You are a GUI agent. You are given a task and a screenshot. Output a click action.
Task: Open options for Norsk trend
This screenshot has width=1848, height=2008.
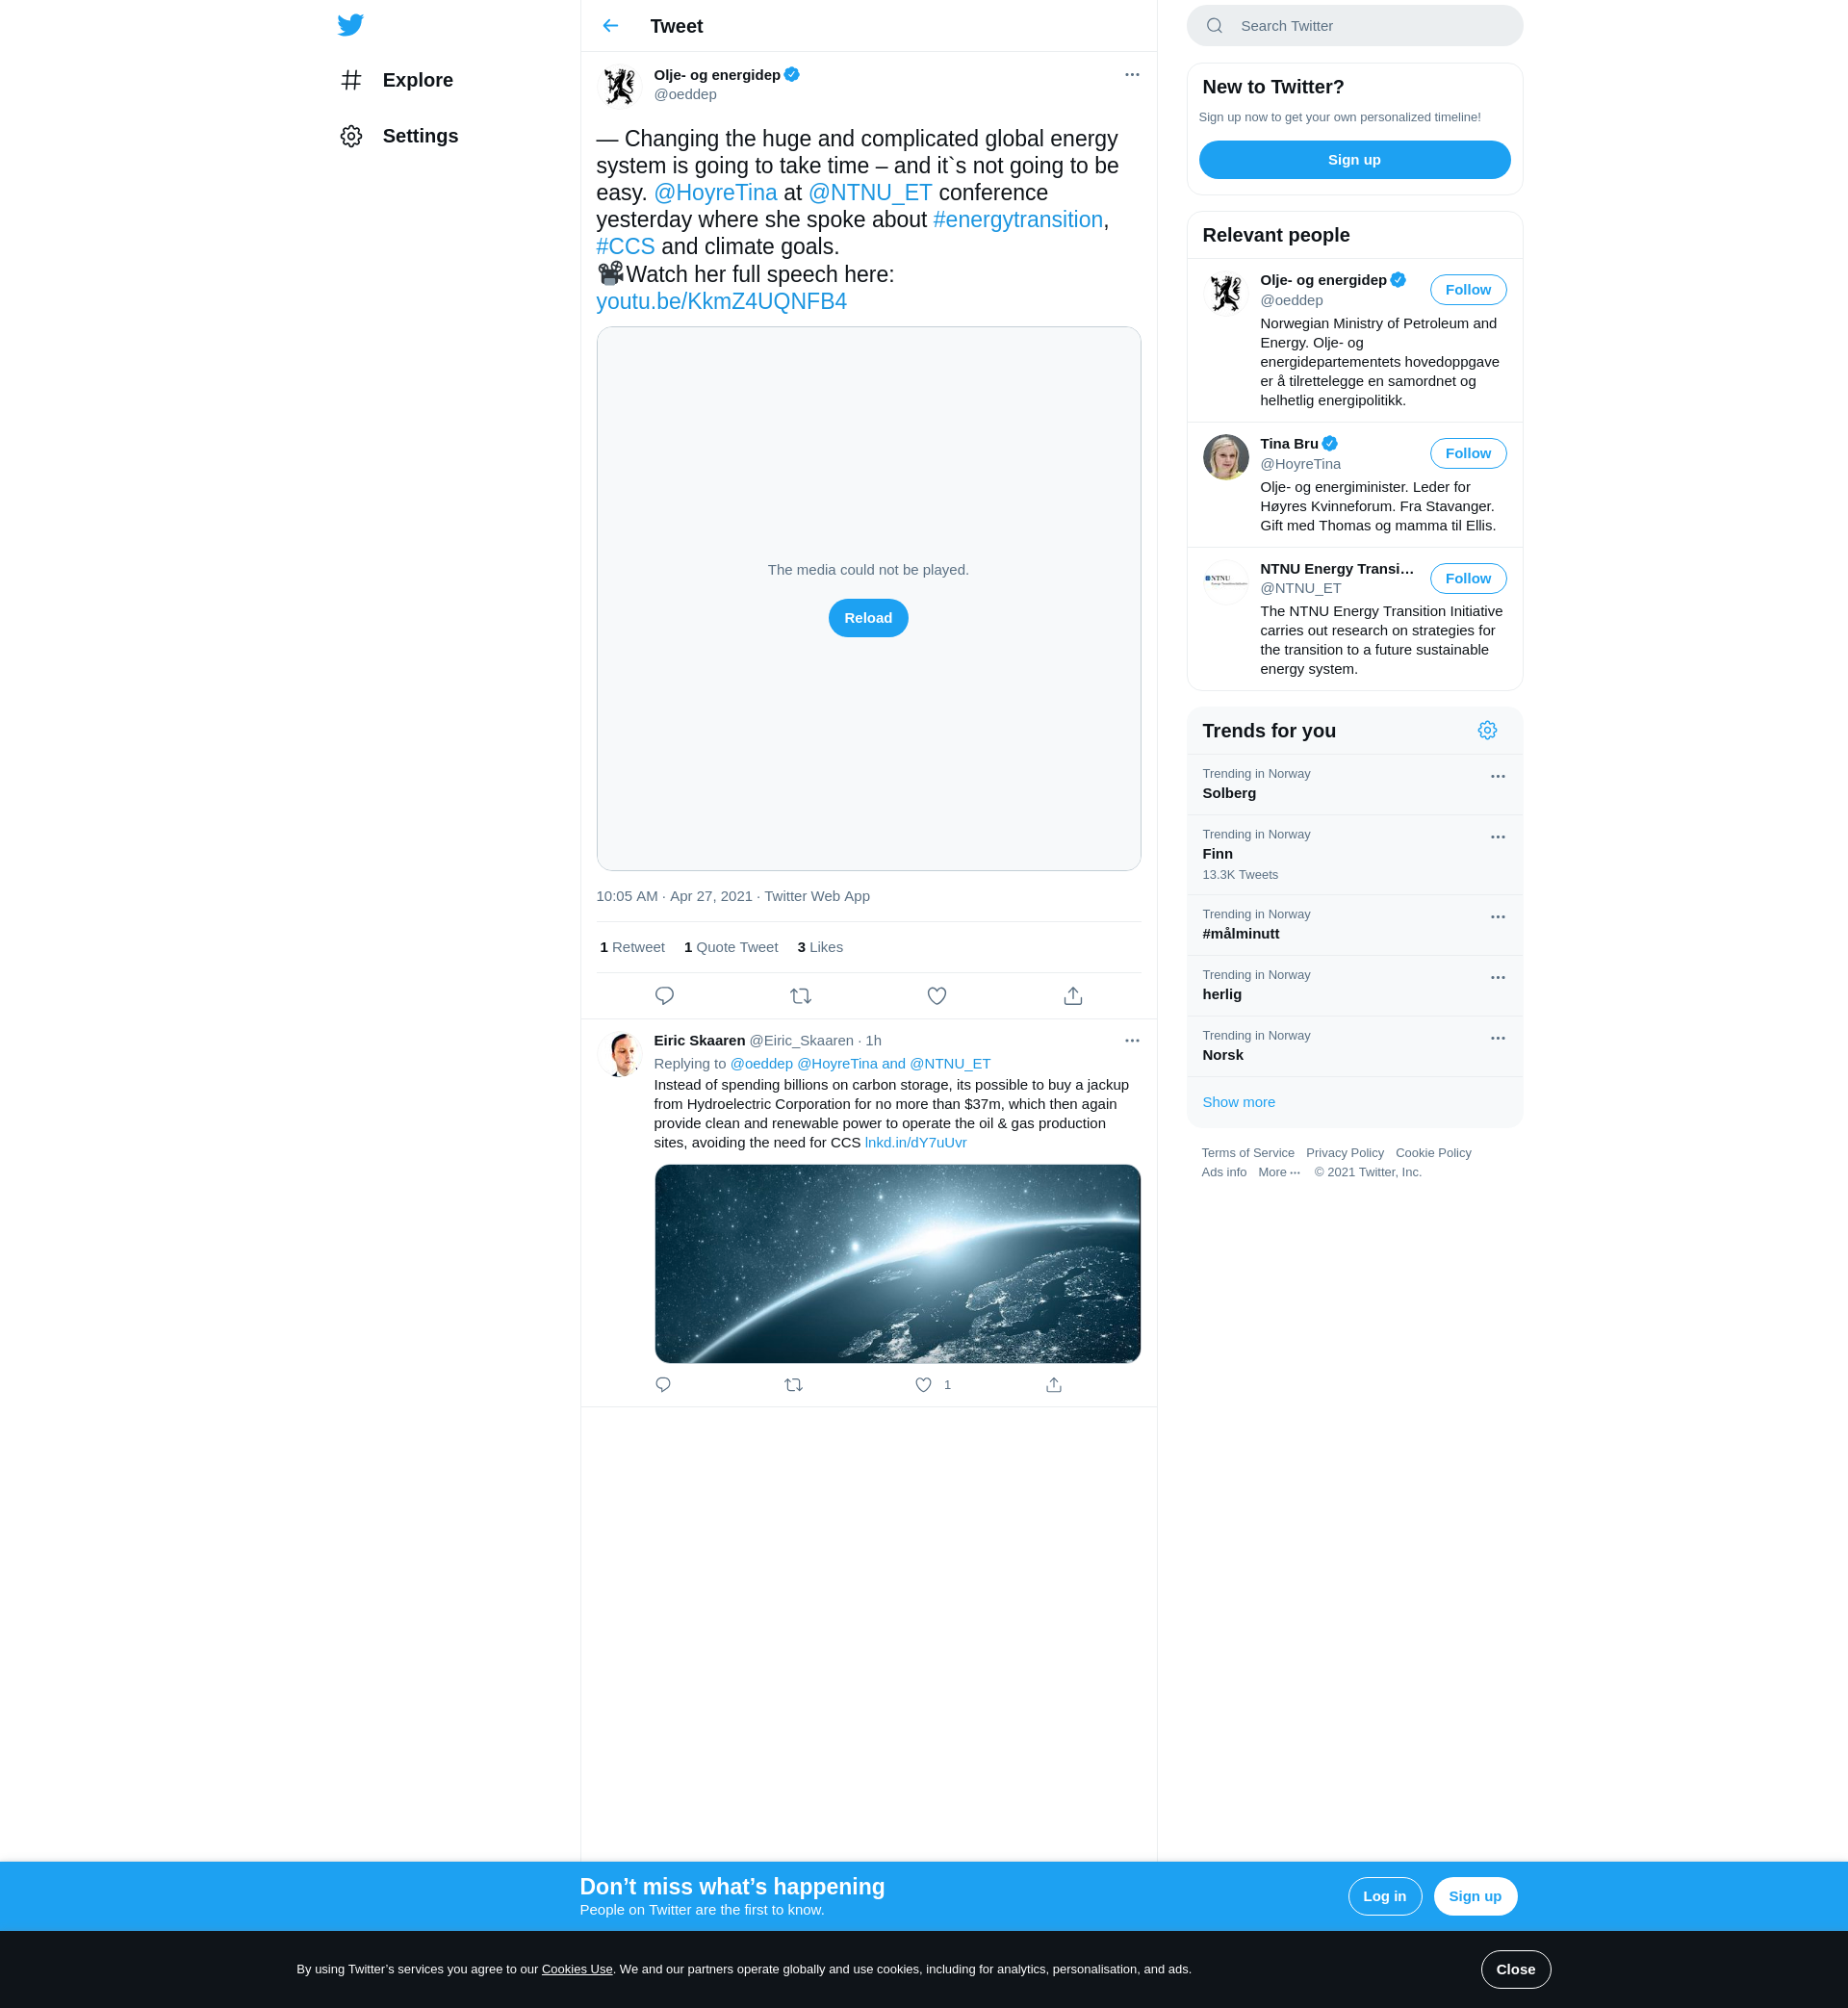point(1497,1039)
